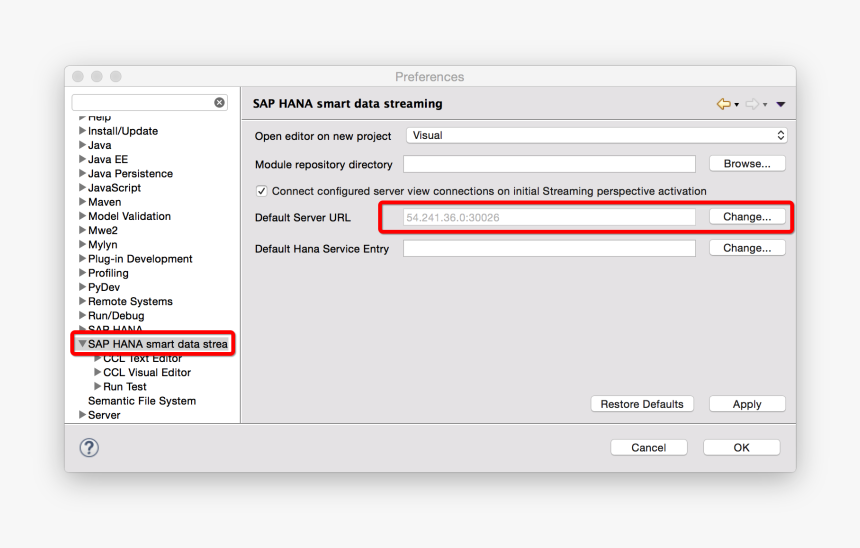
Task: Select PyDev preferences
Action: 104,287
